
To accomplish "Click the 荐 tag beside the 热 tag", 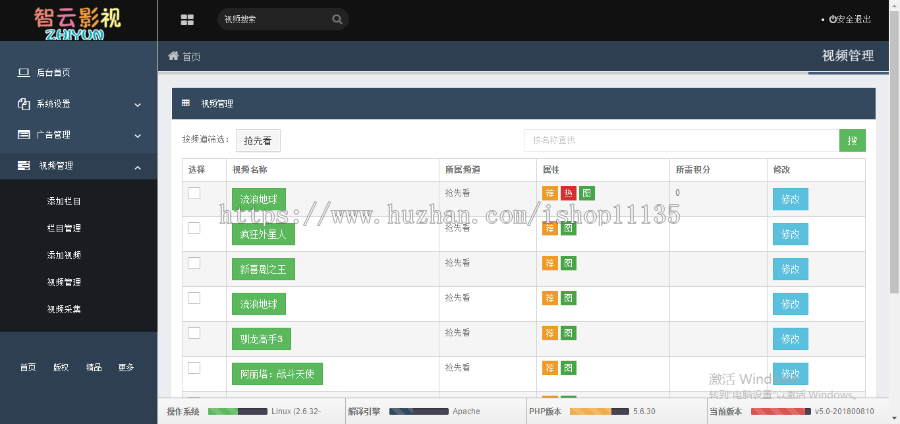I will 550,193.
